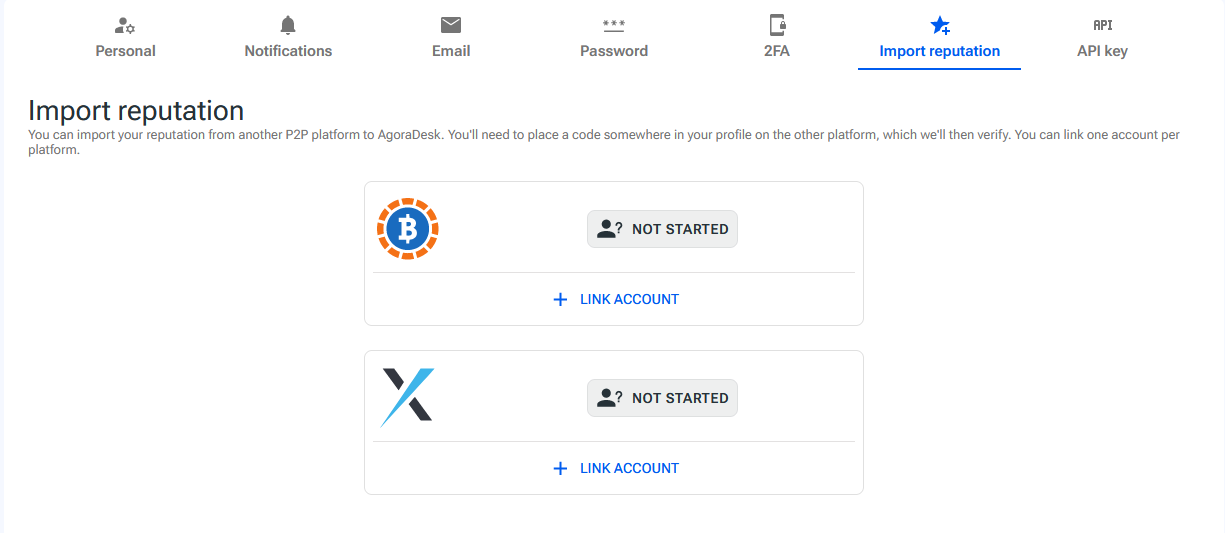Click LINK ACCOUNT in the X logo card
Viewport: 1225px width, 533px height.
click(615, 468)
